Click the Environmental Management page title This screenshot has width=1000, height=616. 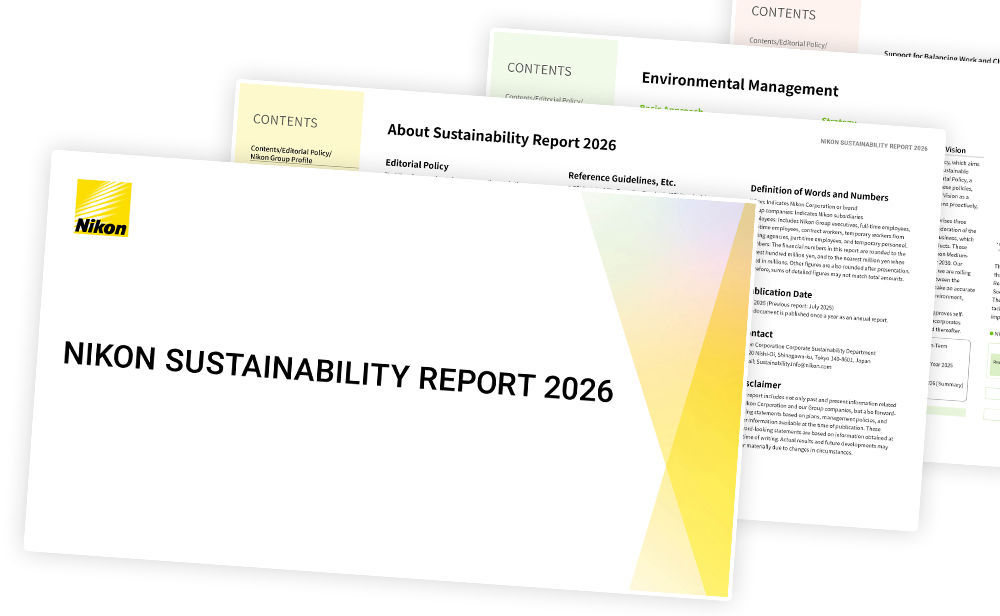(740, 84)
